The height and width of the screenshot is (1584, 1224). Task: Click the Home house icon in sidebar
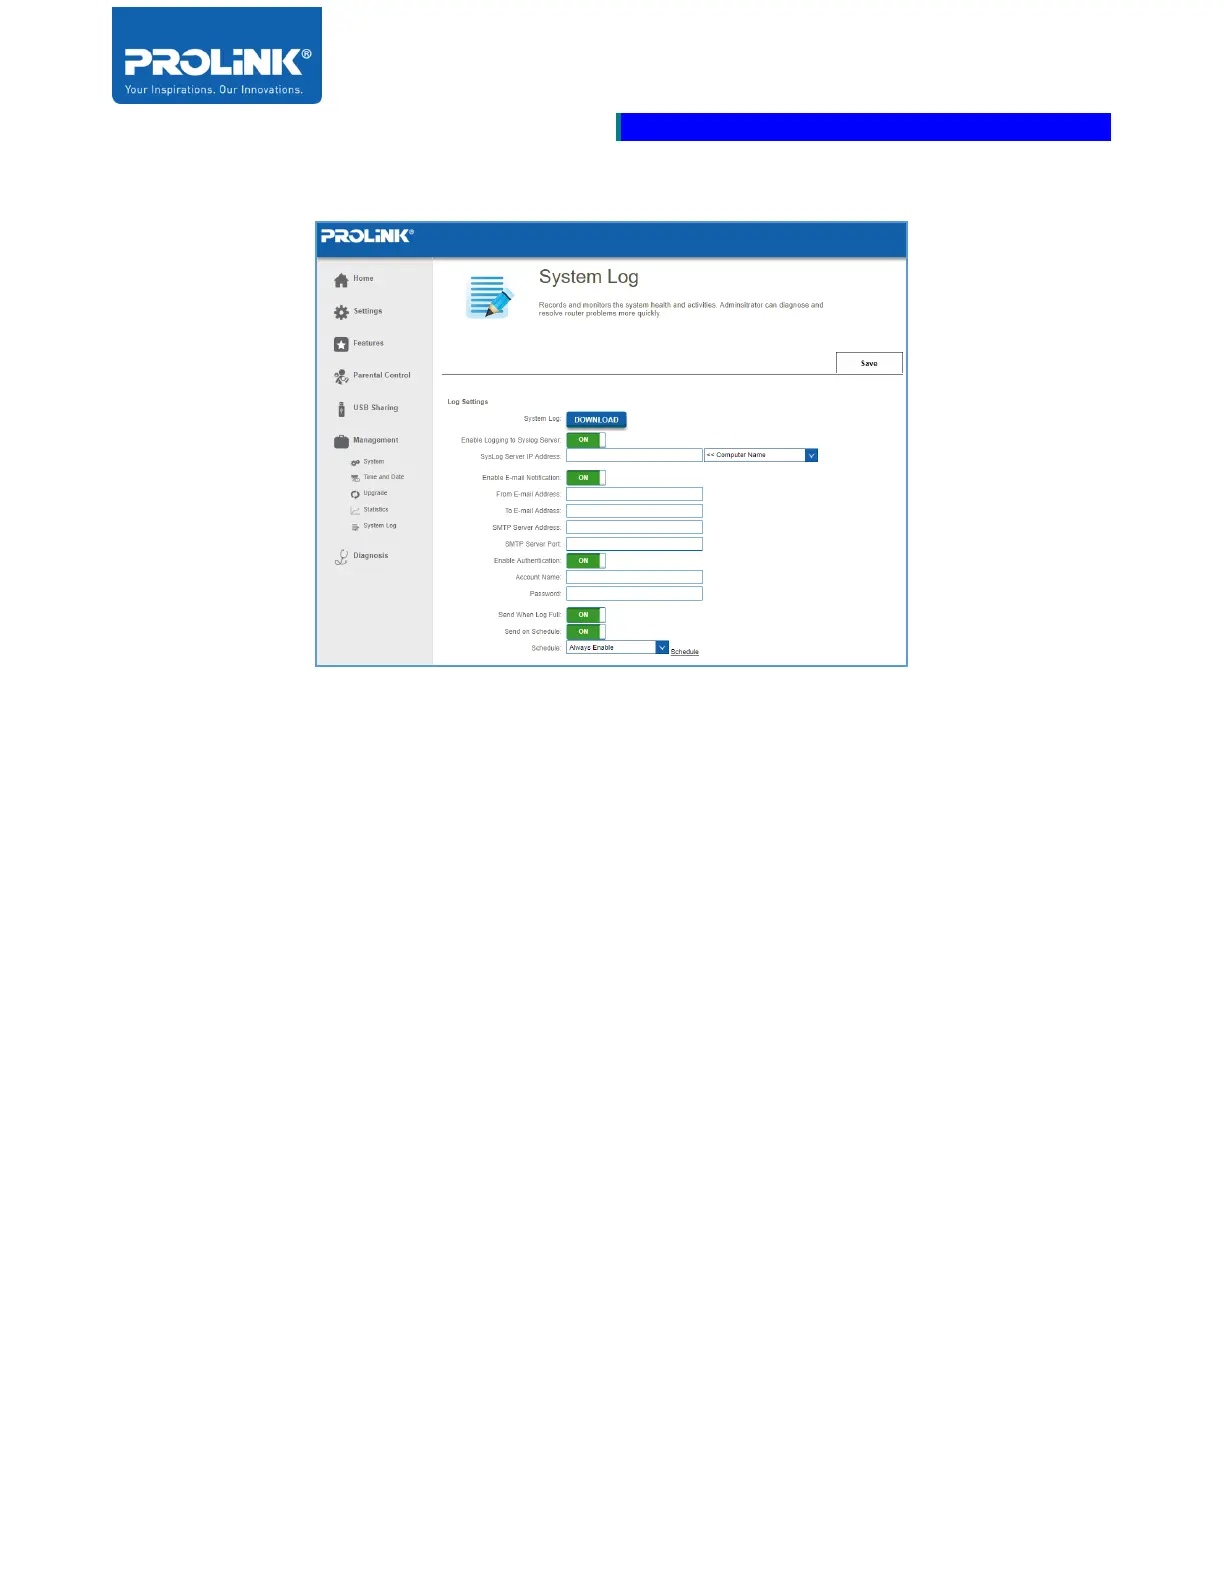coord(341,280)
